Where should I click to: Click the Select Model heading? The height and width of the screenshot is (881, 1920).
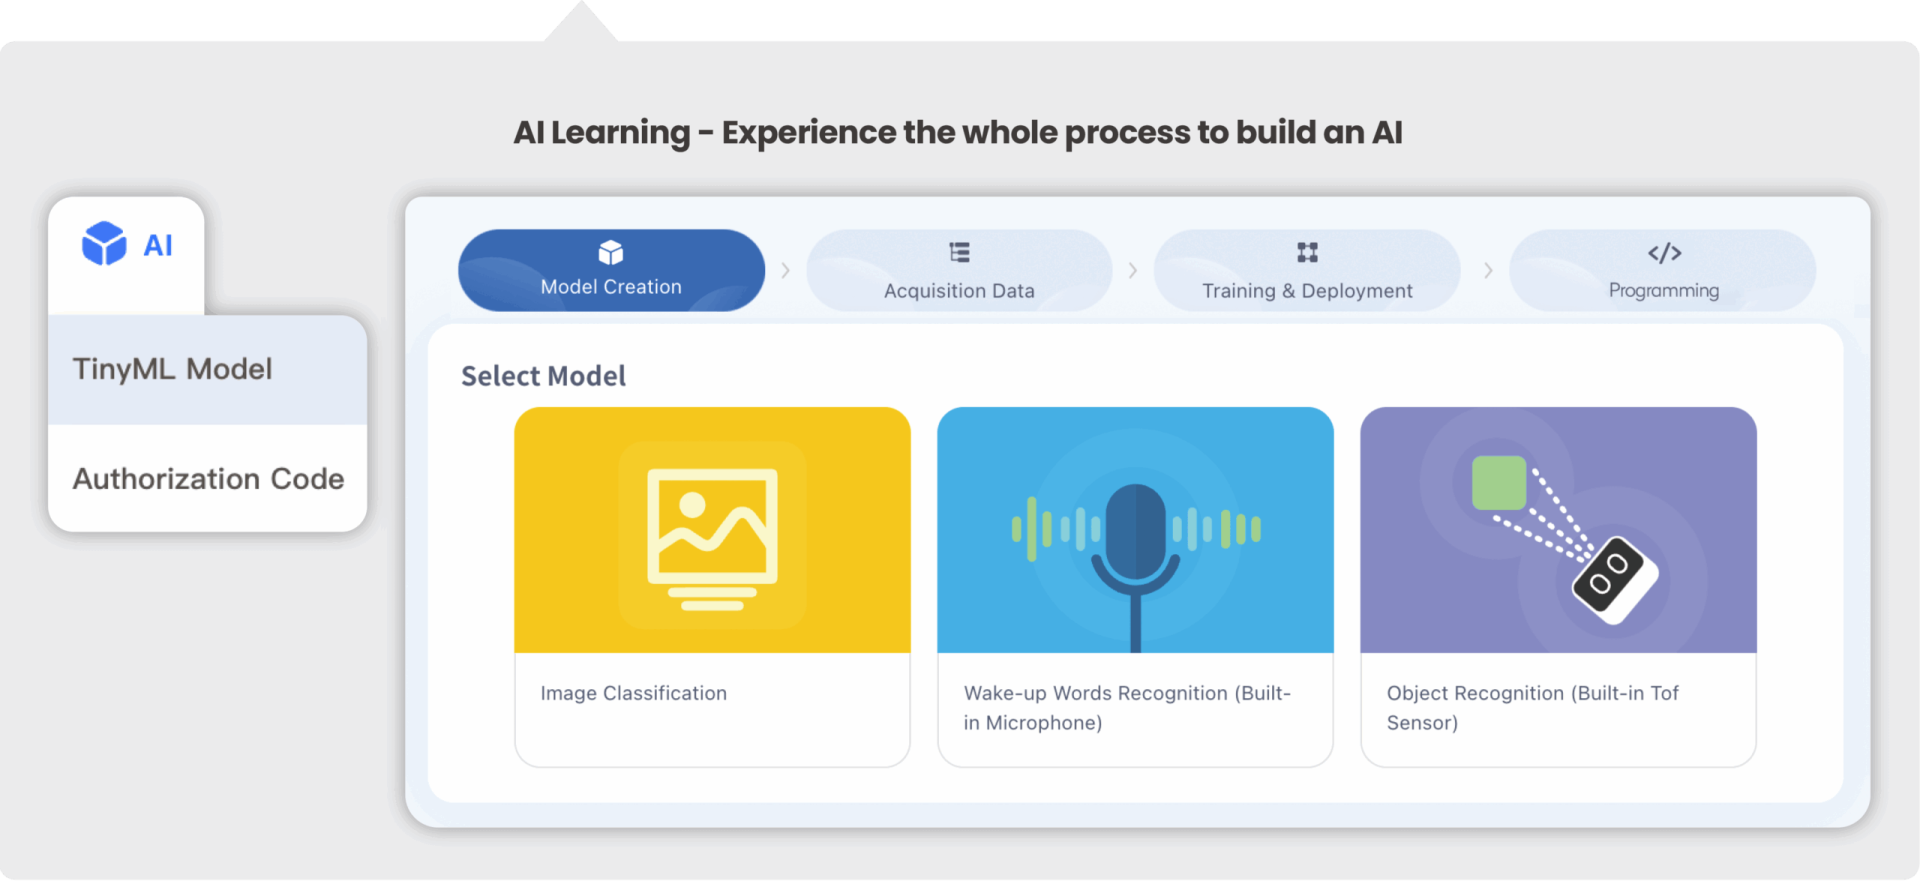pyautogui.click(x=543, y=376)
